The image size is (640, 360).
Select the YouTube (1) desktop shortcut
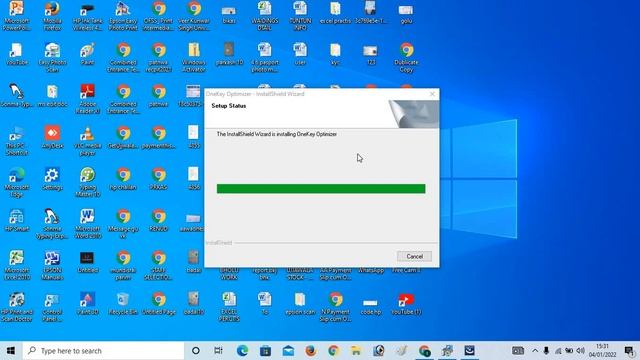[x=406, y=304]
